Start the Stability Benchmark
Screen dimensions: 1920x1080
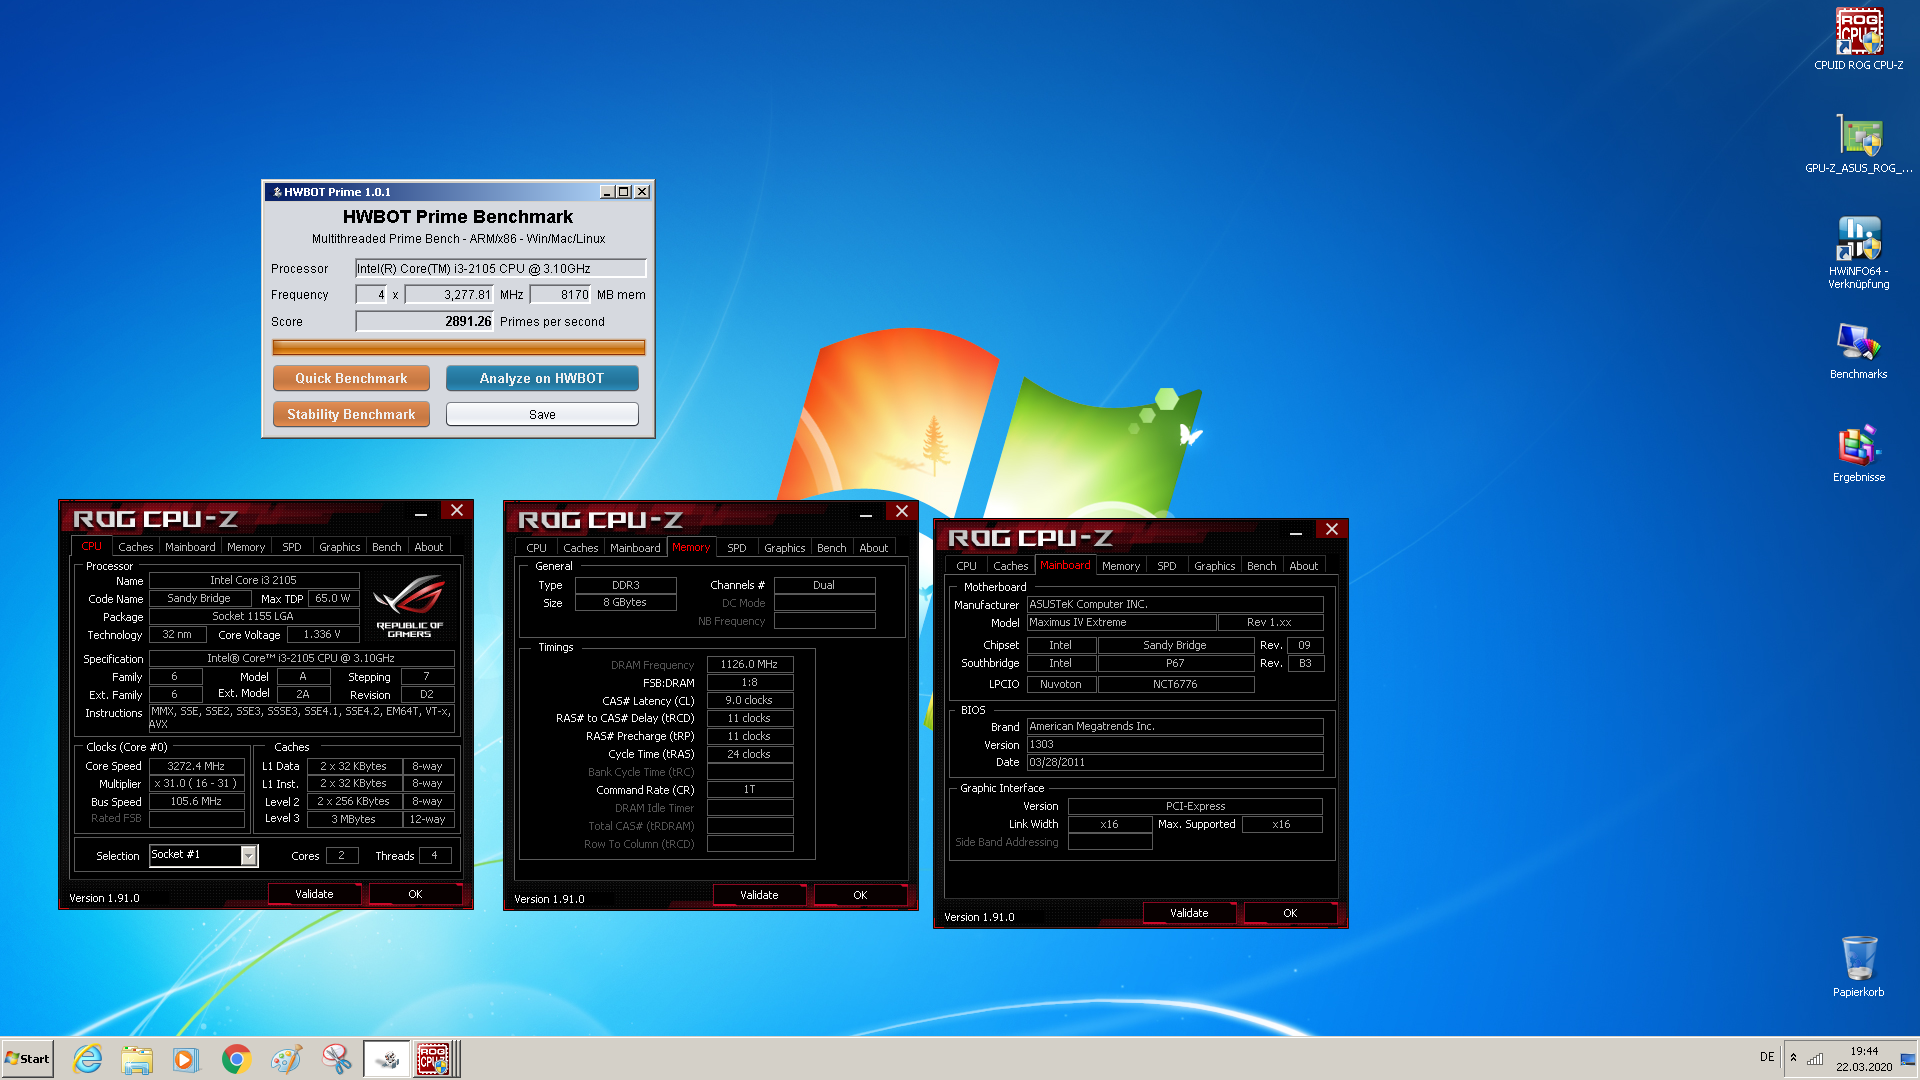point(351,414)
